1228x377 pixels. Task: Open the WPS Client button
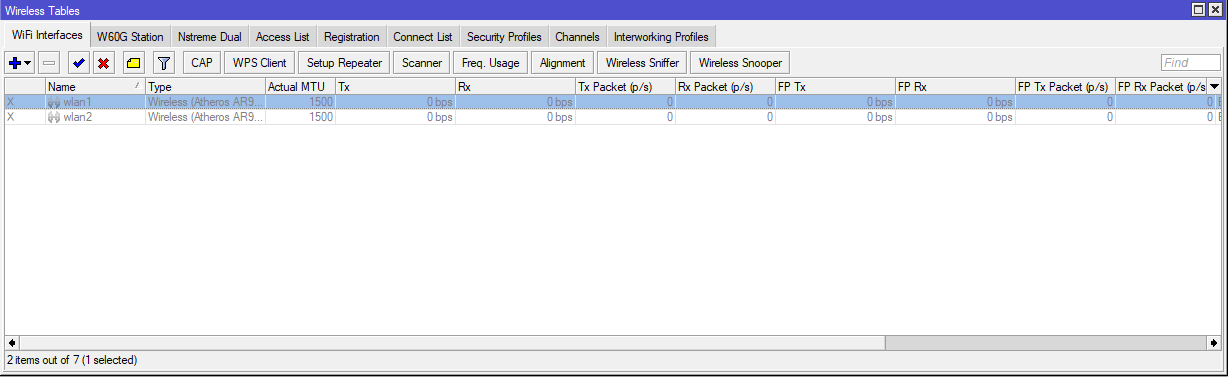pos(259,63)
